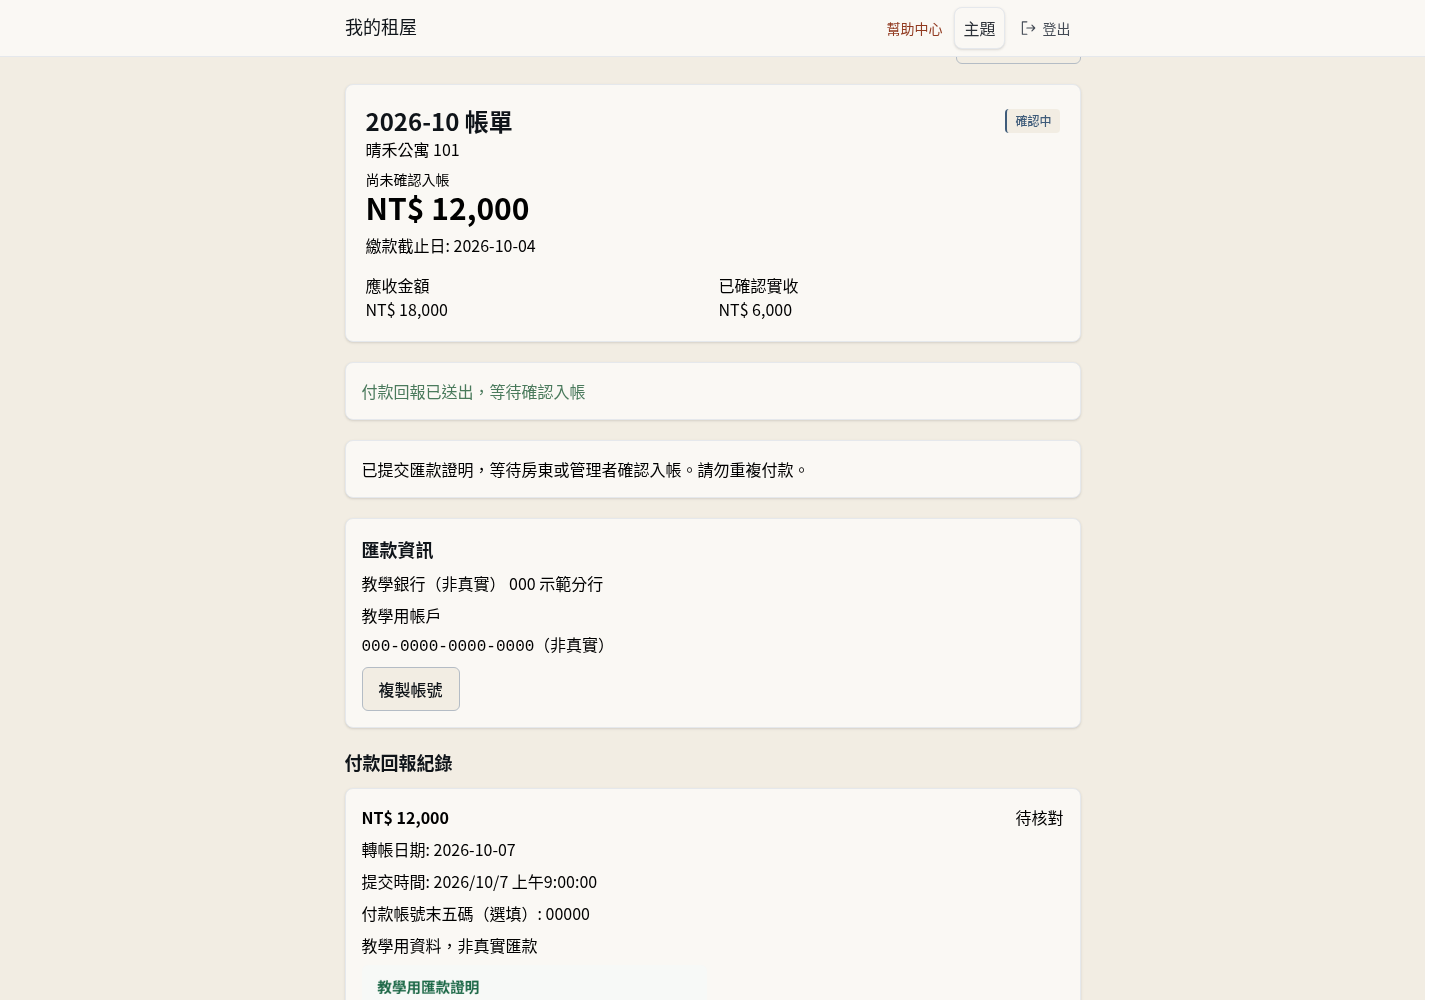The image size is (1440, 1000).
Task: Click the 付款回報已送出 success notice
Action: coord(474,392)
